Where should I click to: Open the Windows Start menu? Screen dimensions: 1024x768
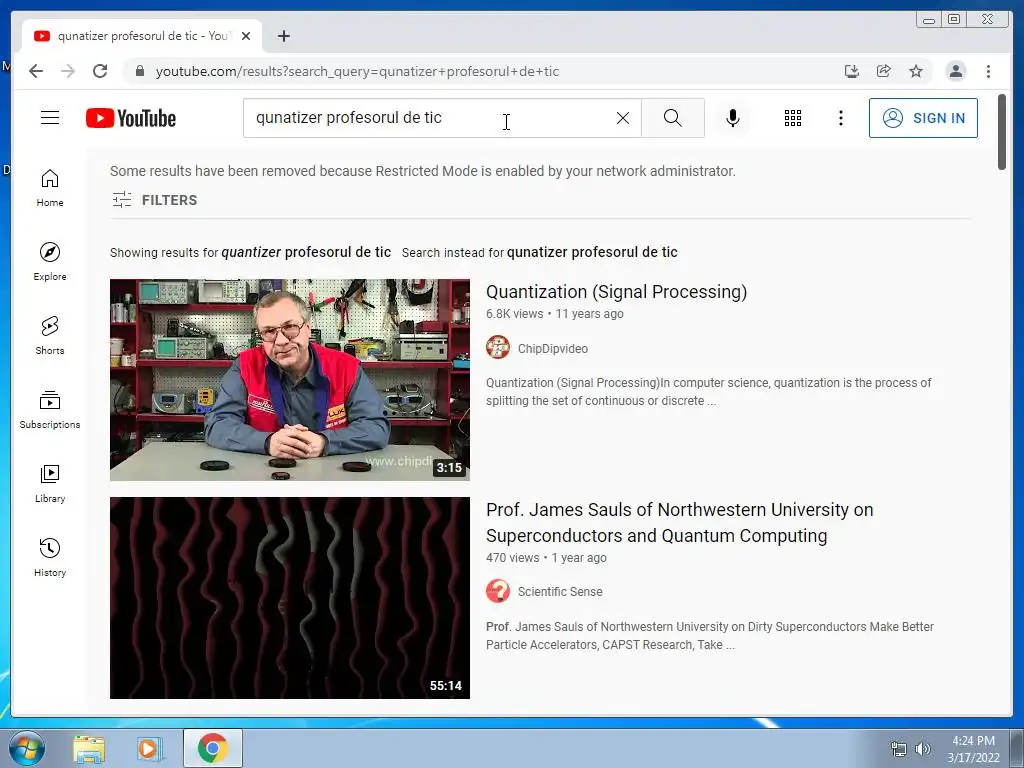click(x=27, y=748)
